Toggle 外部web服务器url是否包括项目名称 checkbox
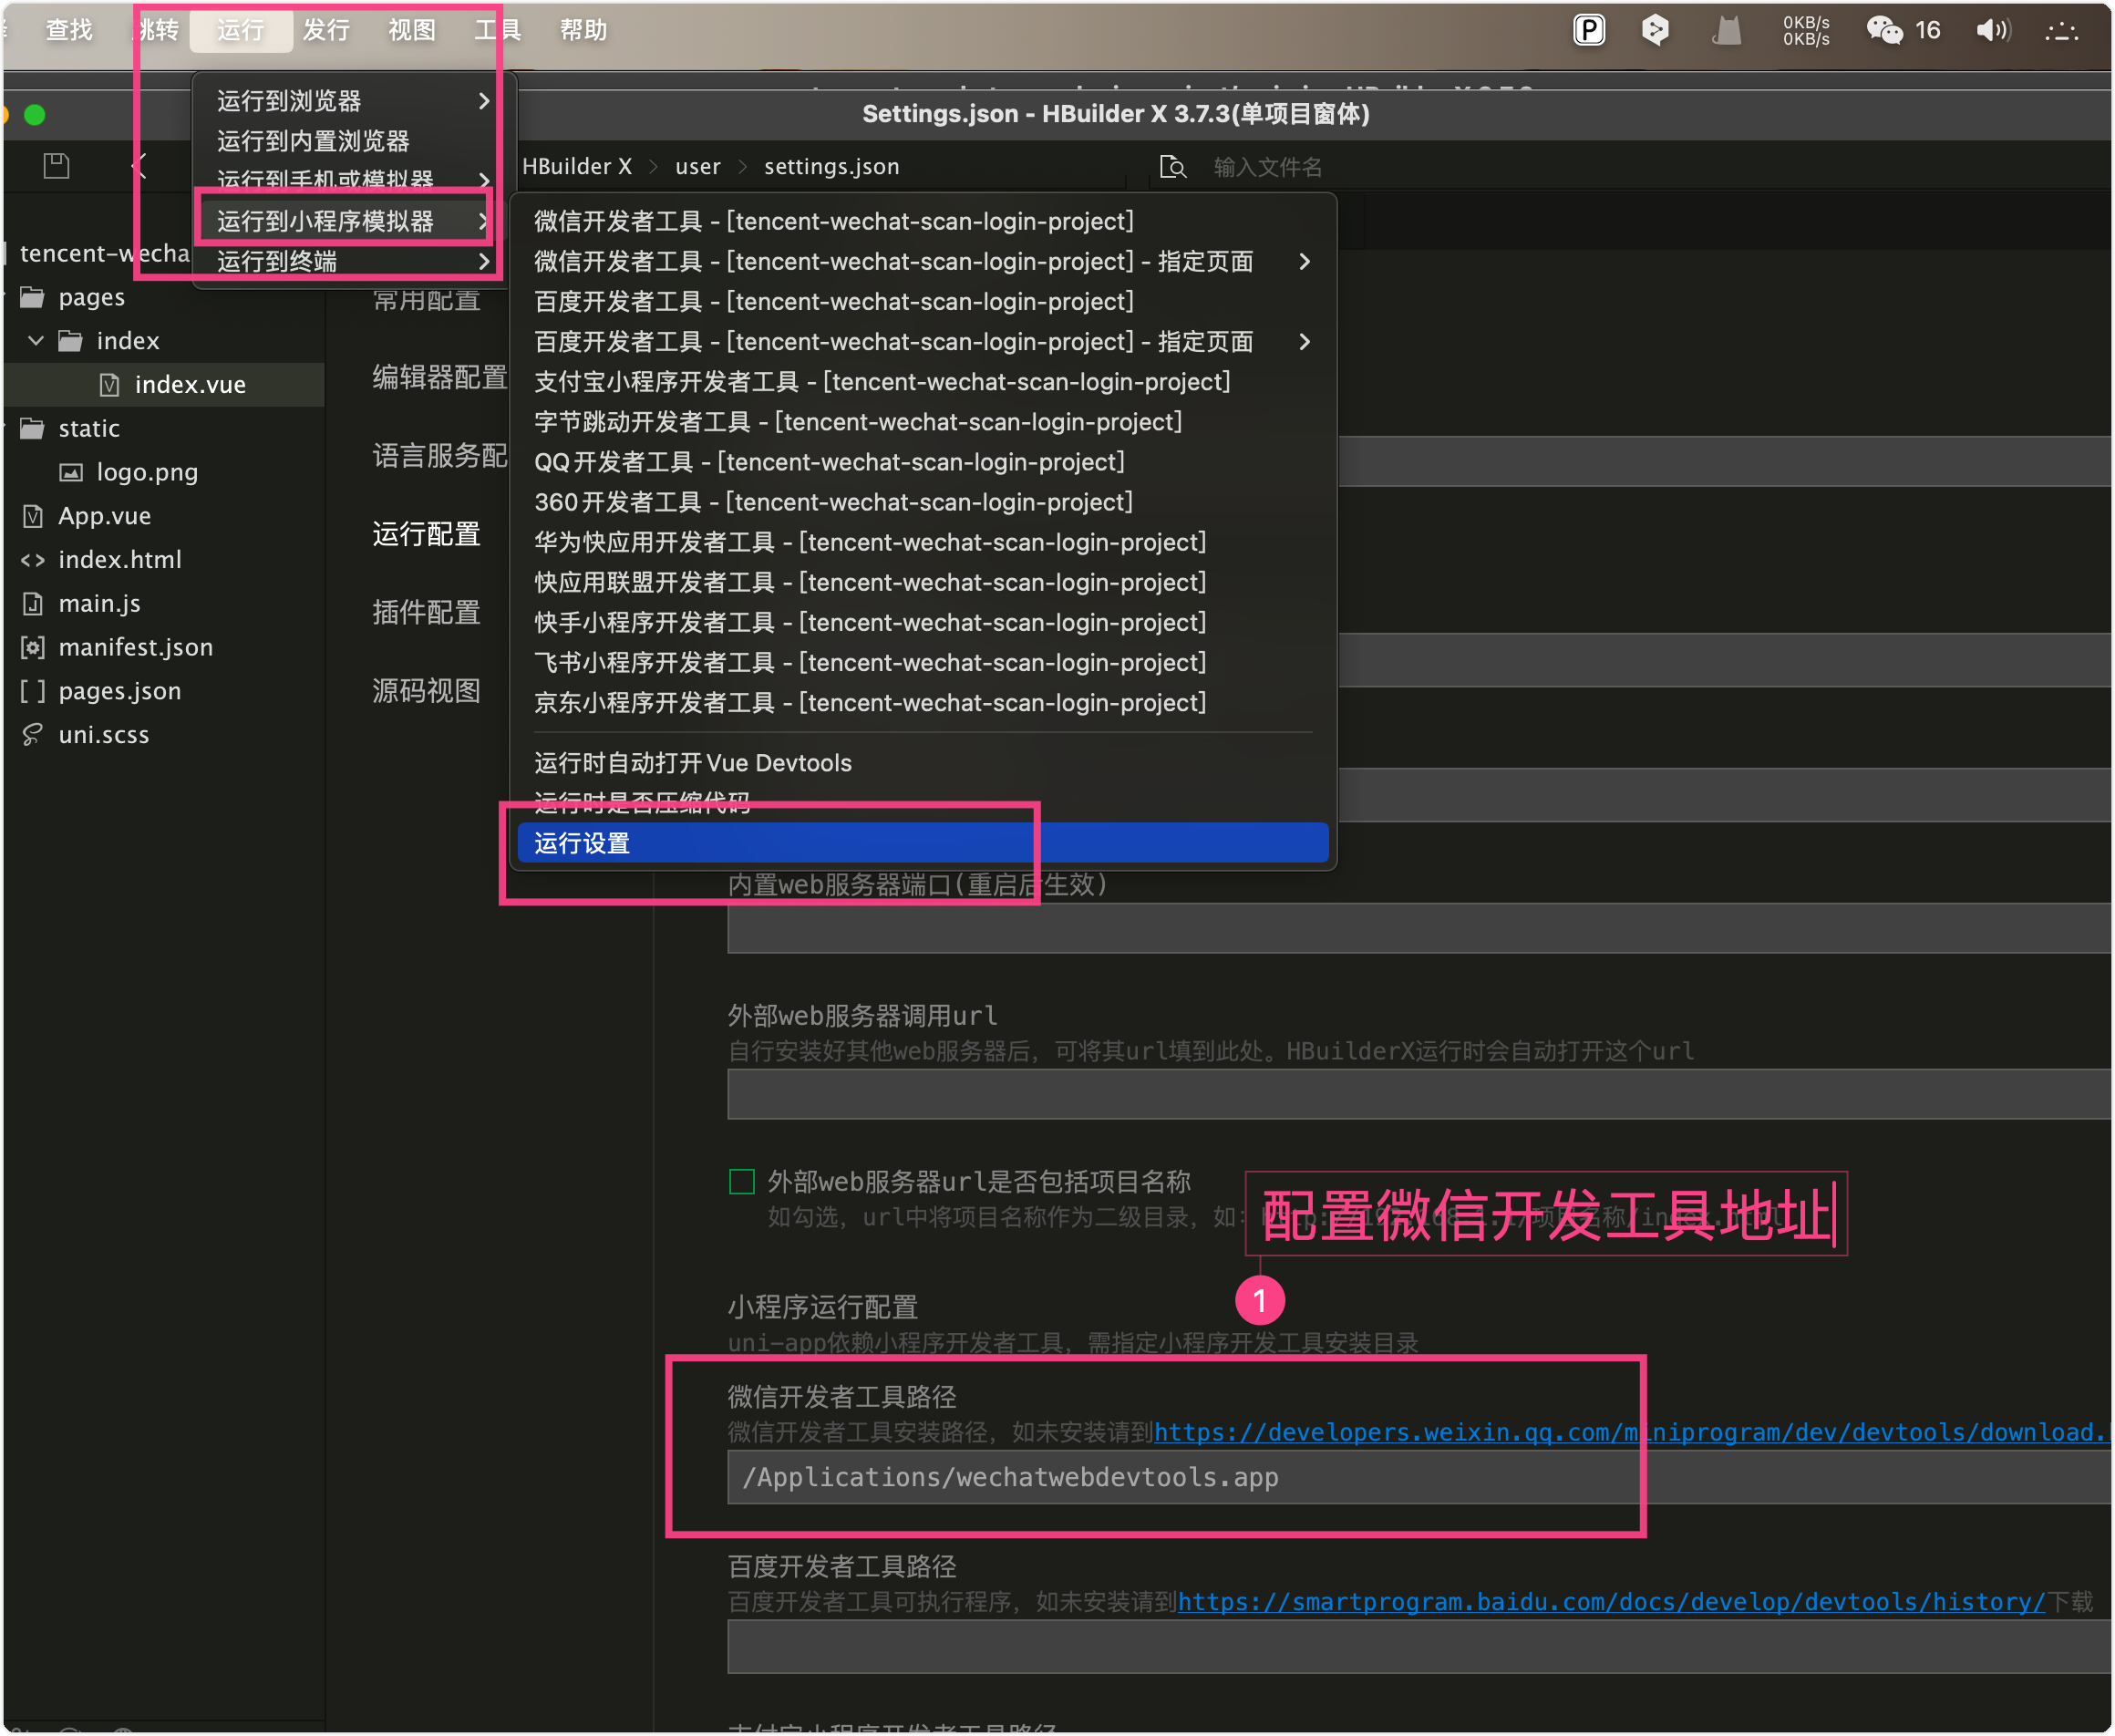This screenshot has width=2115, height=1736. [742, 1182]
